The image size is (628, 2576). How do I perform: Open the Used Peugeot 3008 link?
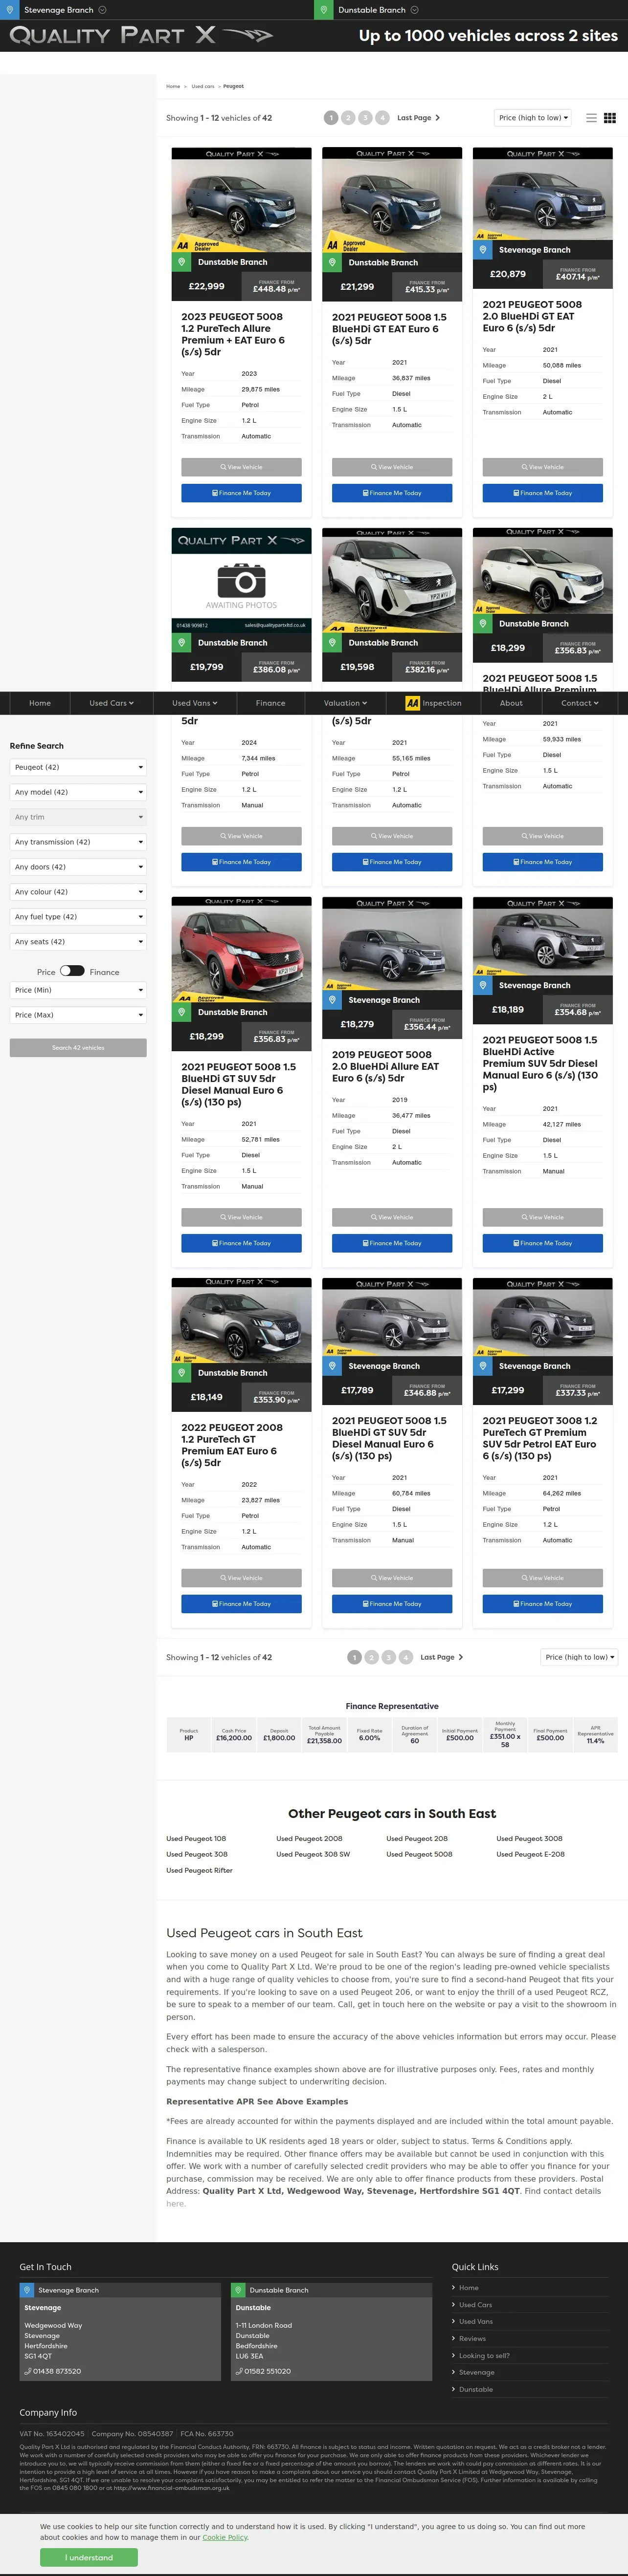click(x=529, y=1838)
